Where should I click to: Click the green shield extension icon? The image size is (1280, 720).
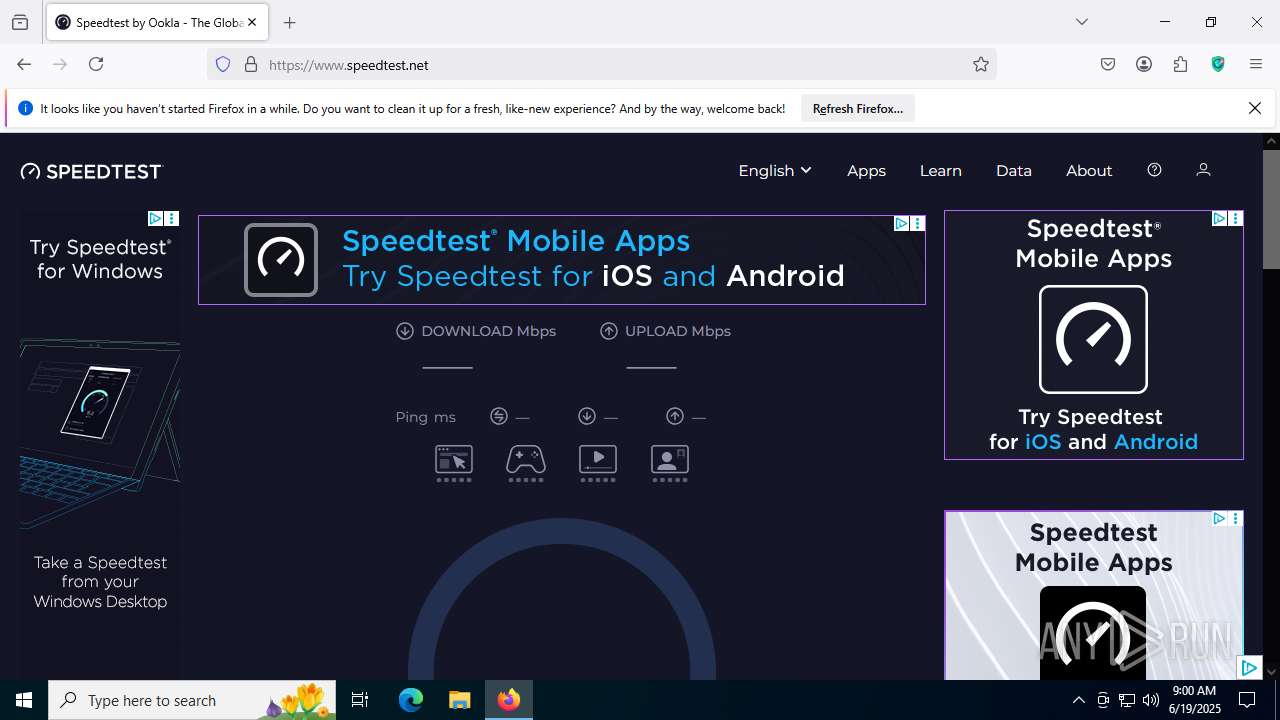pyautogui.click(x=1218, y=64)
